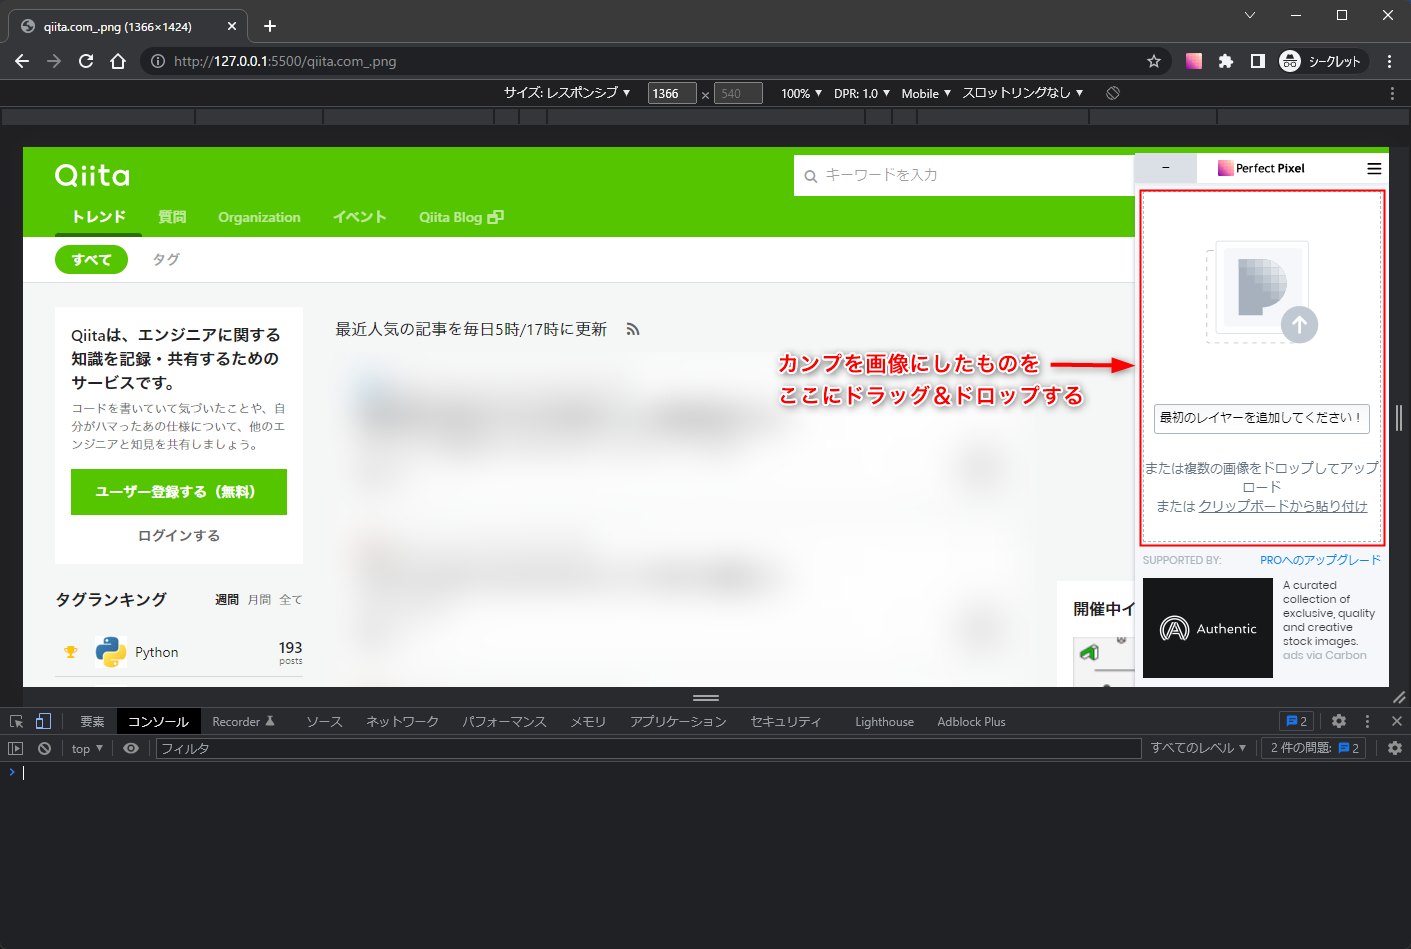This screenshot has width=1411, height=949.
Task: Click the クリップボードから貼り付け link
Action: click(x=1283, y=506)
